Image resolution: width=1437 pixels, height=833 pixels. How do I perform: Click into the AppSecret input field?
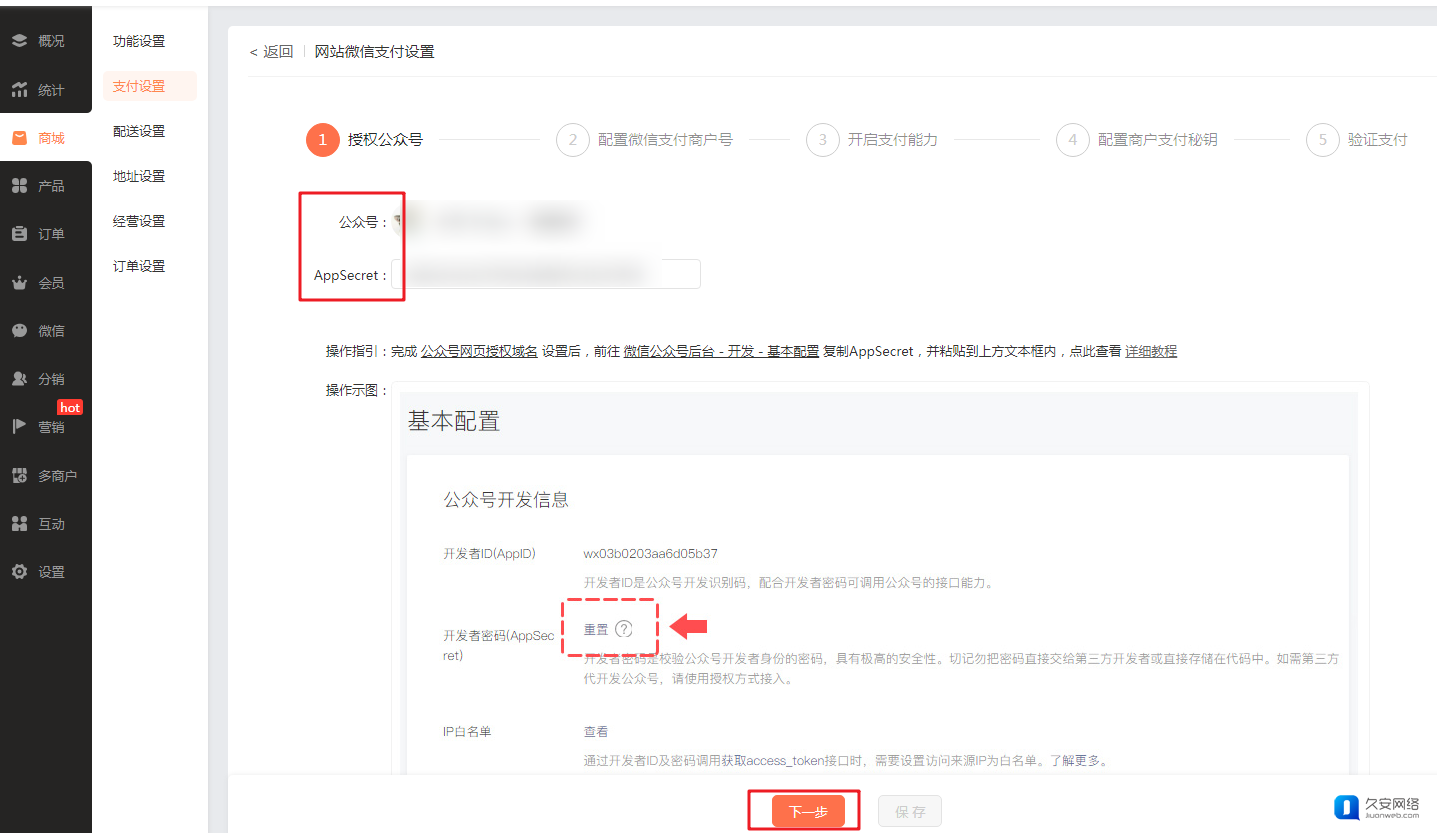tap(545, 274)
